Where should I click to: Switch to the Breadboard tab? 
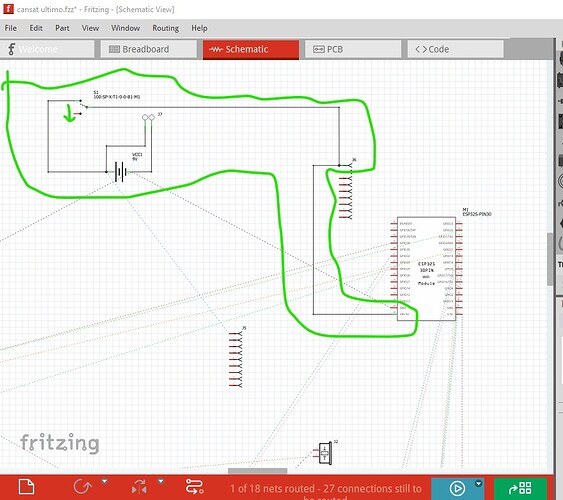click(x=149, y=49)
